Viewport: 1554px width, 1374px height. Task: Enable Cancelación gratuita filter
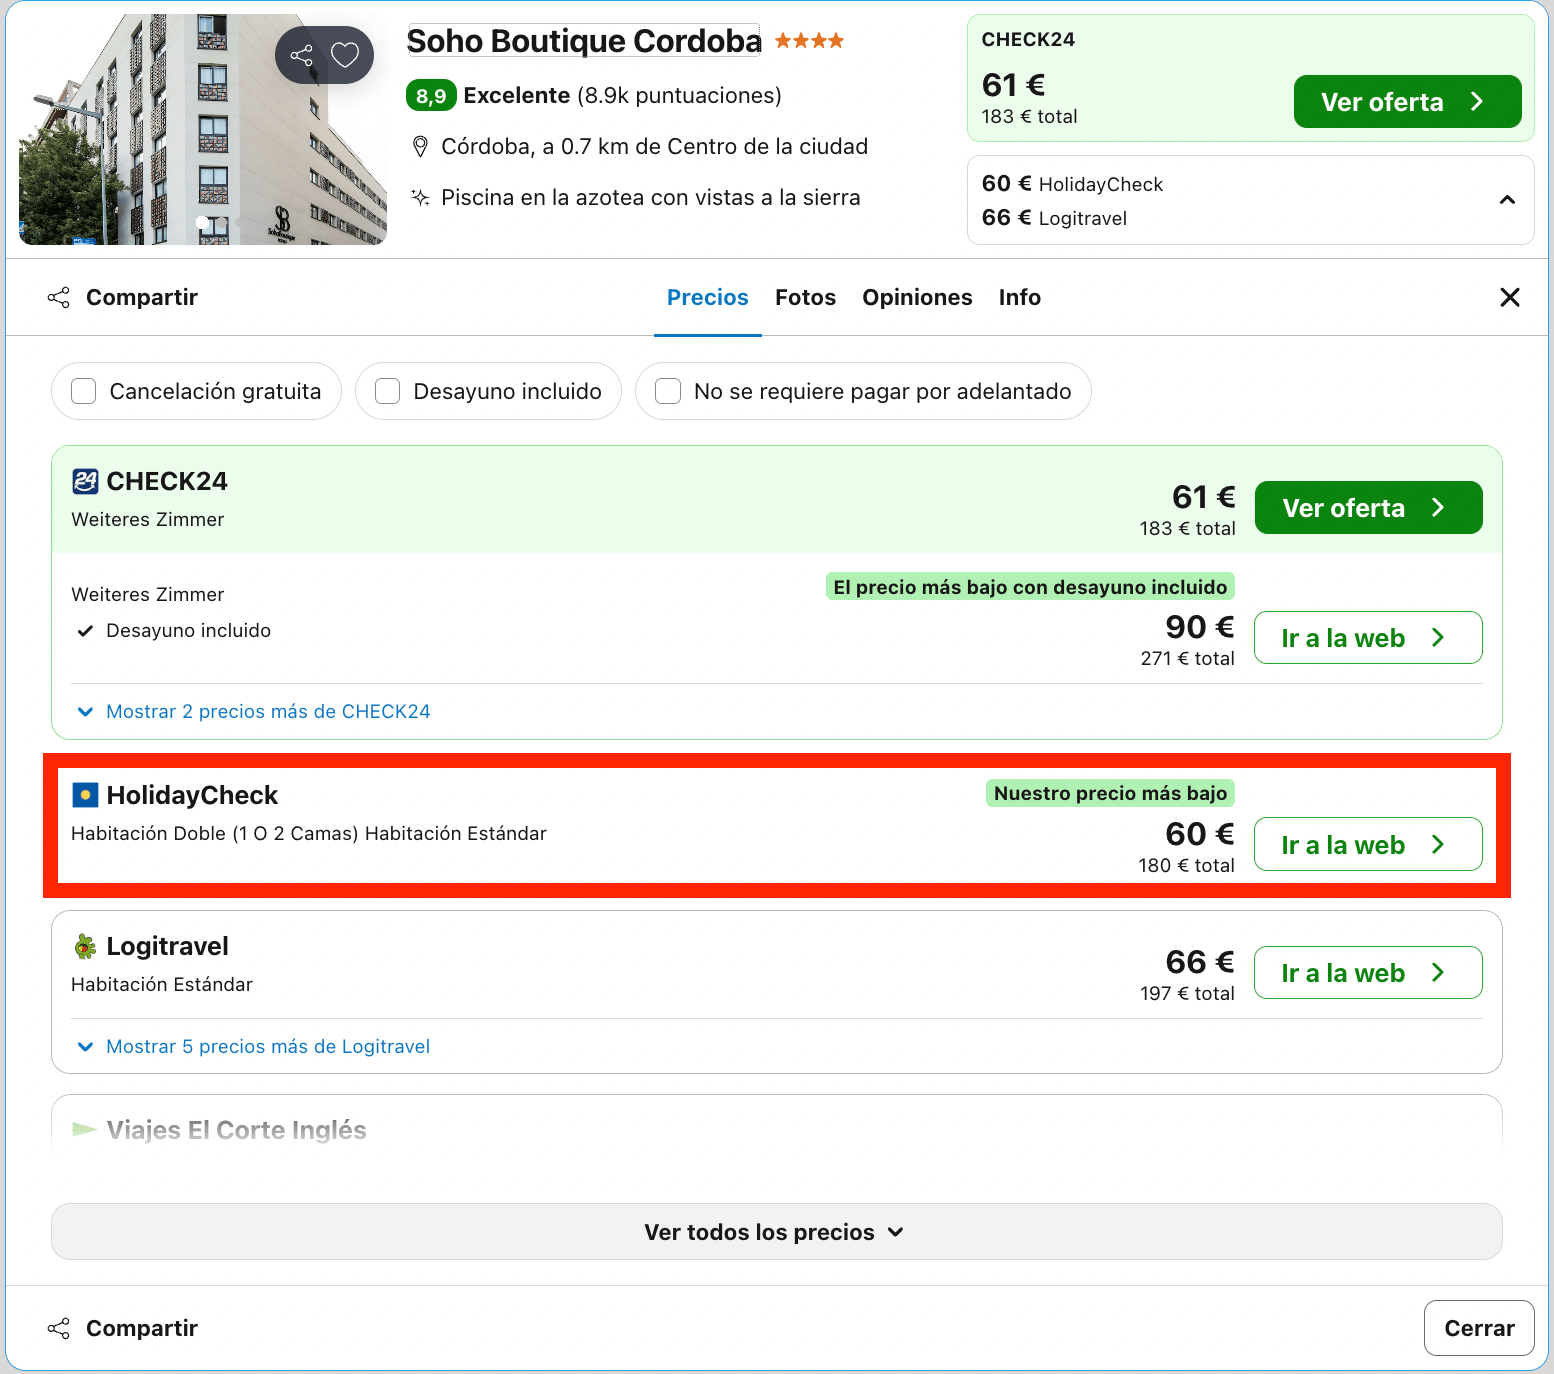pyautogui.click(x=84, y=391)
